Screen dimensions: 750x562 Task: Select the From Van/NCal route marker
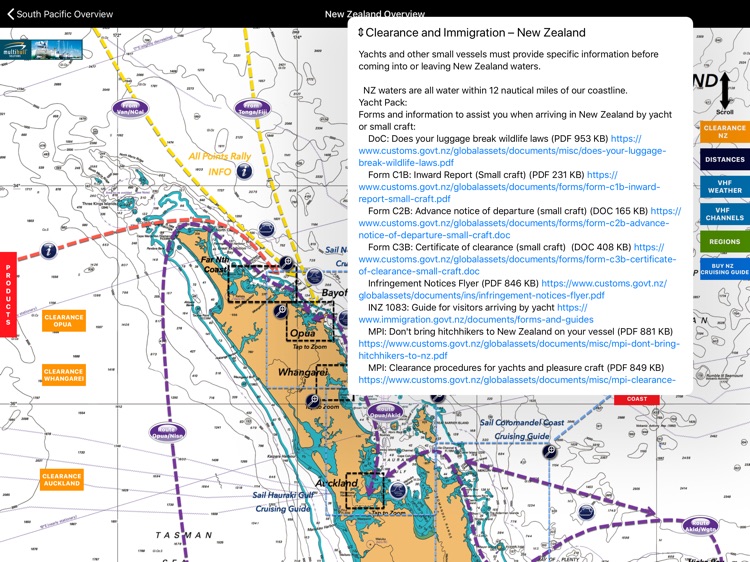pos(130,109)
